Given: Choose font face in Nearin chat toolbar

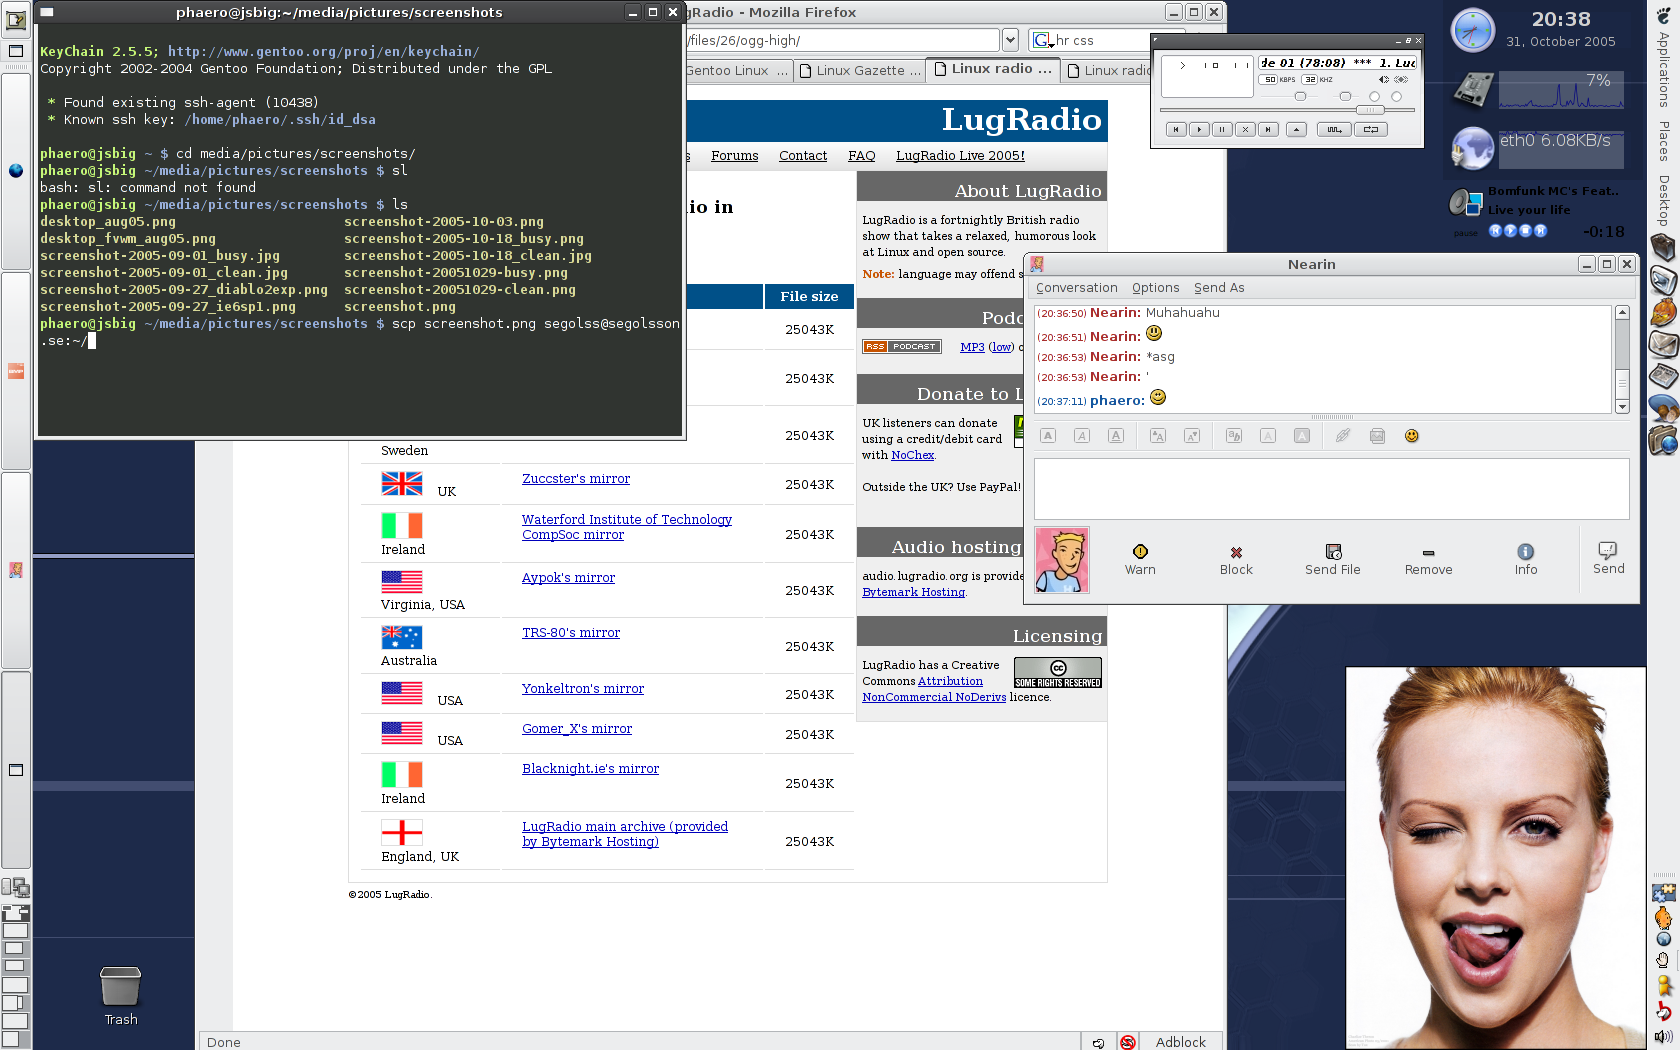Looking at the screenshot, I should tap(1234, 436).
